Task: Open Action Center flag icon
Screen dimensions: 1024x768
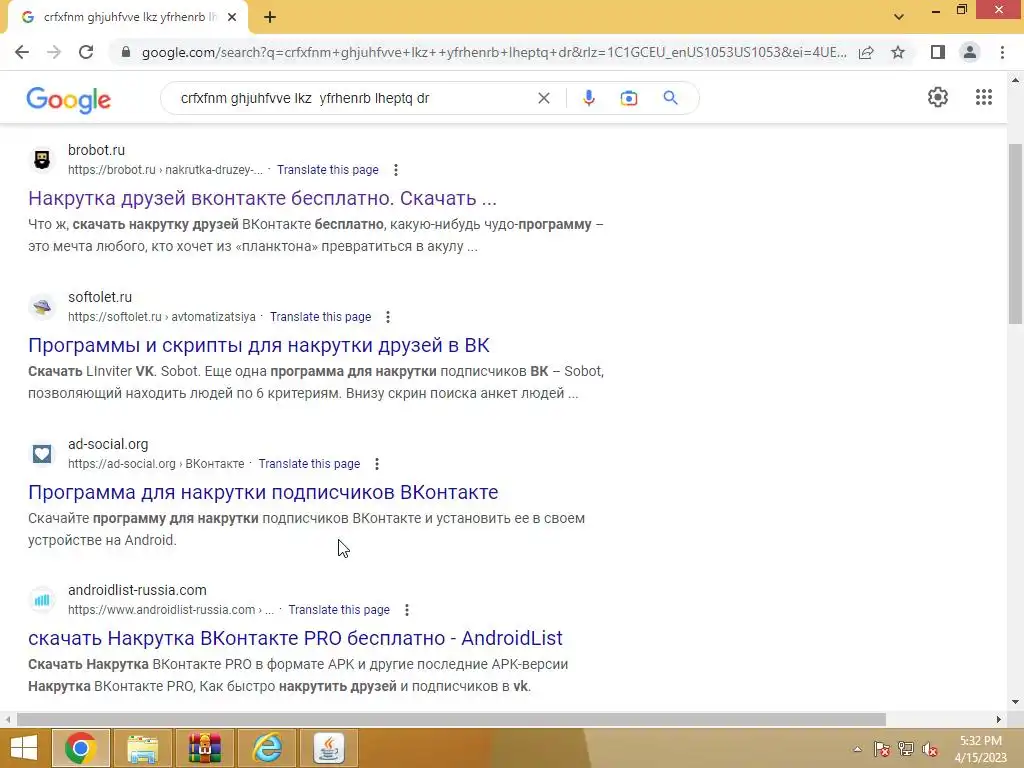Action: pyautogui.click(x=881, y=749)
